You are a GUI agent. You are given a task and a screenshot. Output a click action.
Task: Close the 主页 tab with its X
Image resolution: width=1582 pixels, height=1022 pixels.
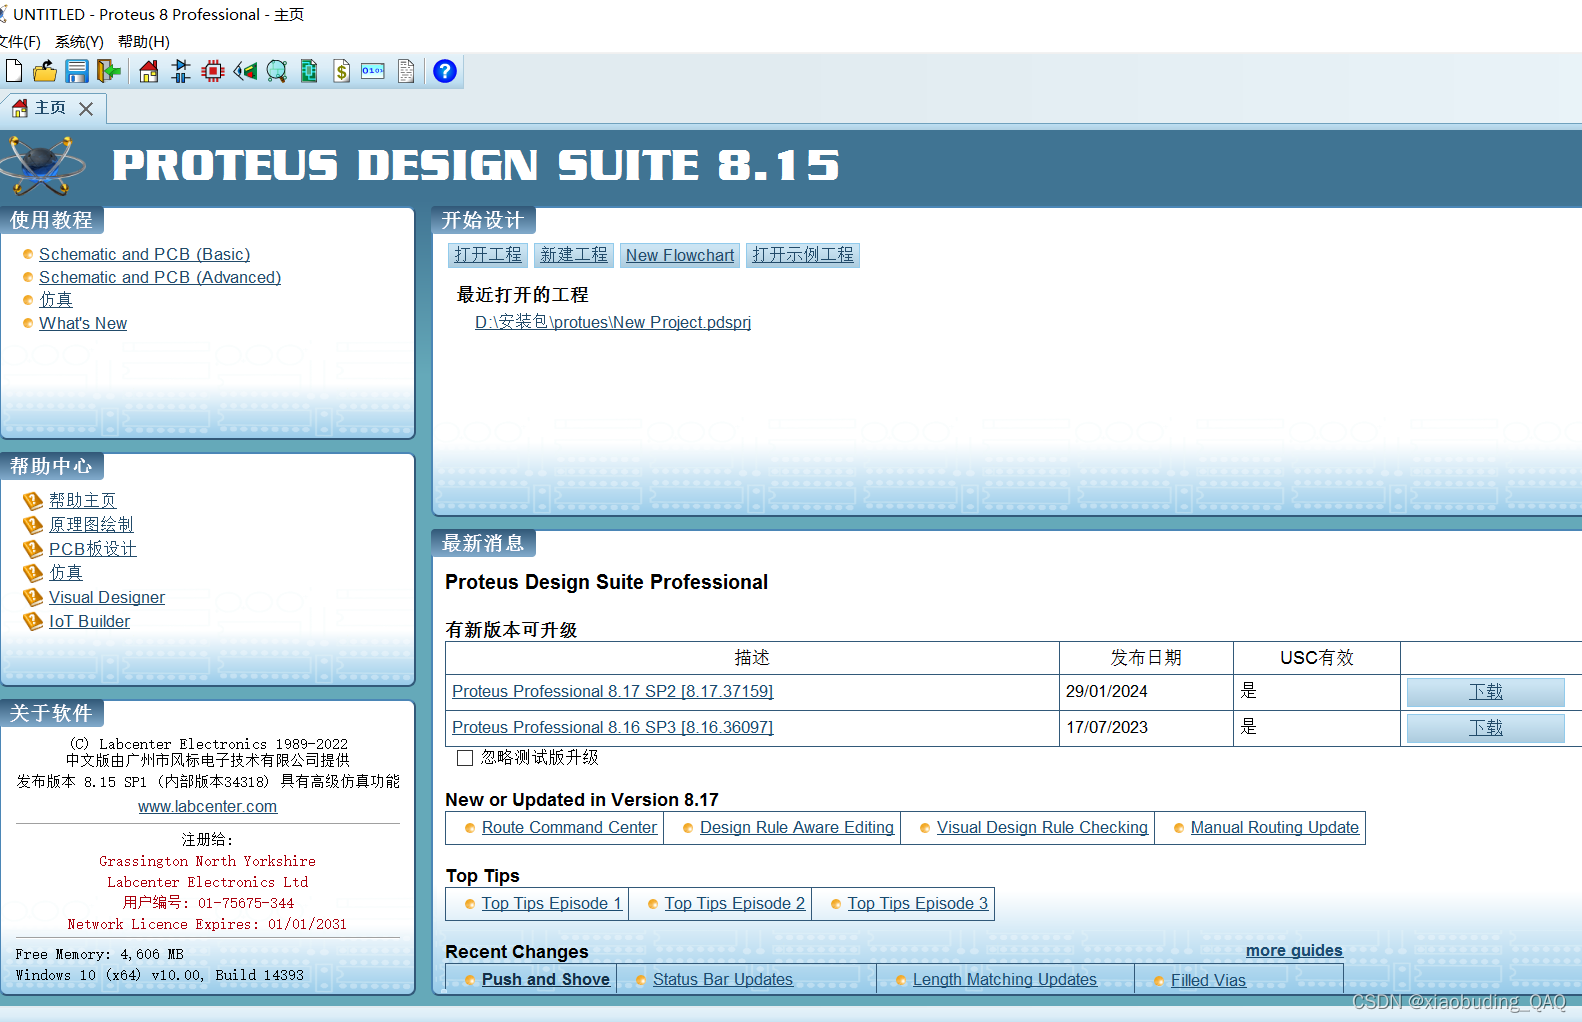pos(86,108)
